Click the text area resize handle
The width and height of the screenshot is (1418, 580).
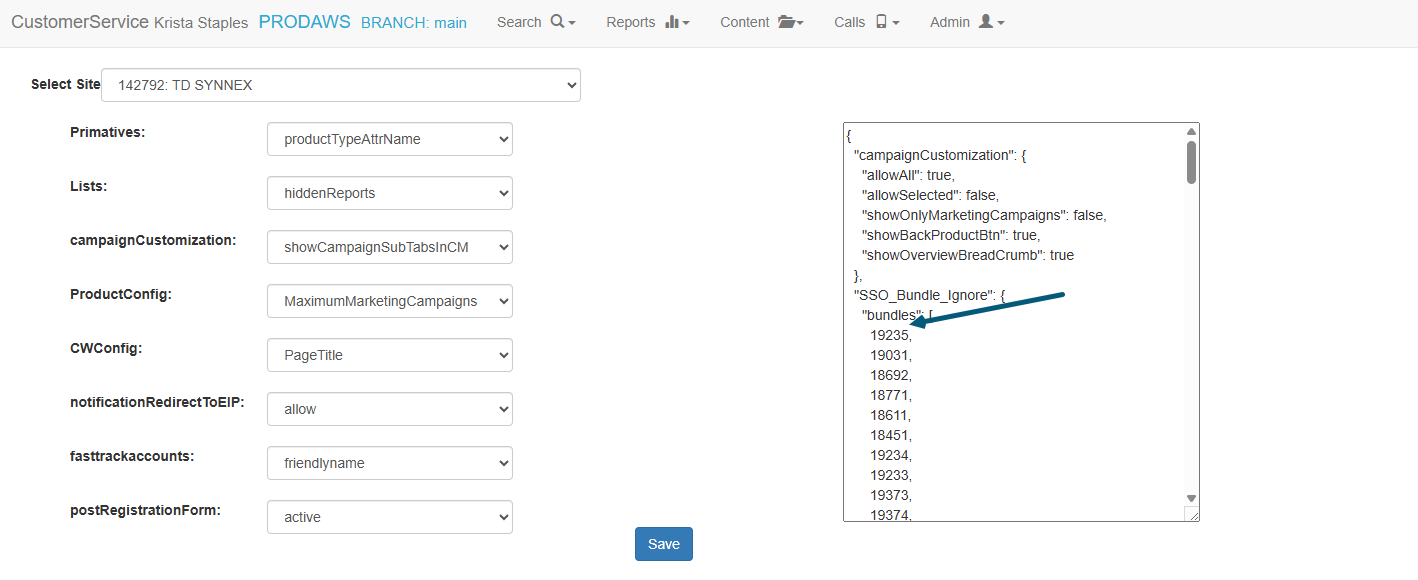(x=1192, y=514)
